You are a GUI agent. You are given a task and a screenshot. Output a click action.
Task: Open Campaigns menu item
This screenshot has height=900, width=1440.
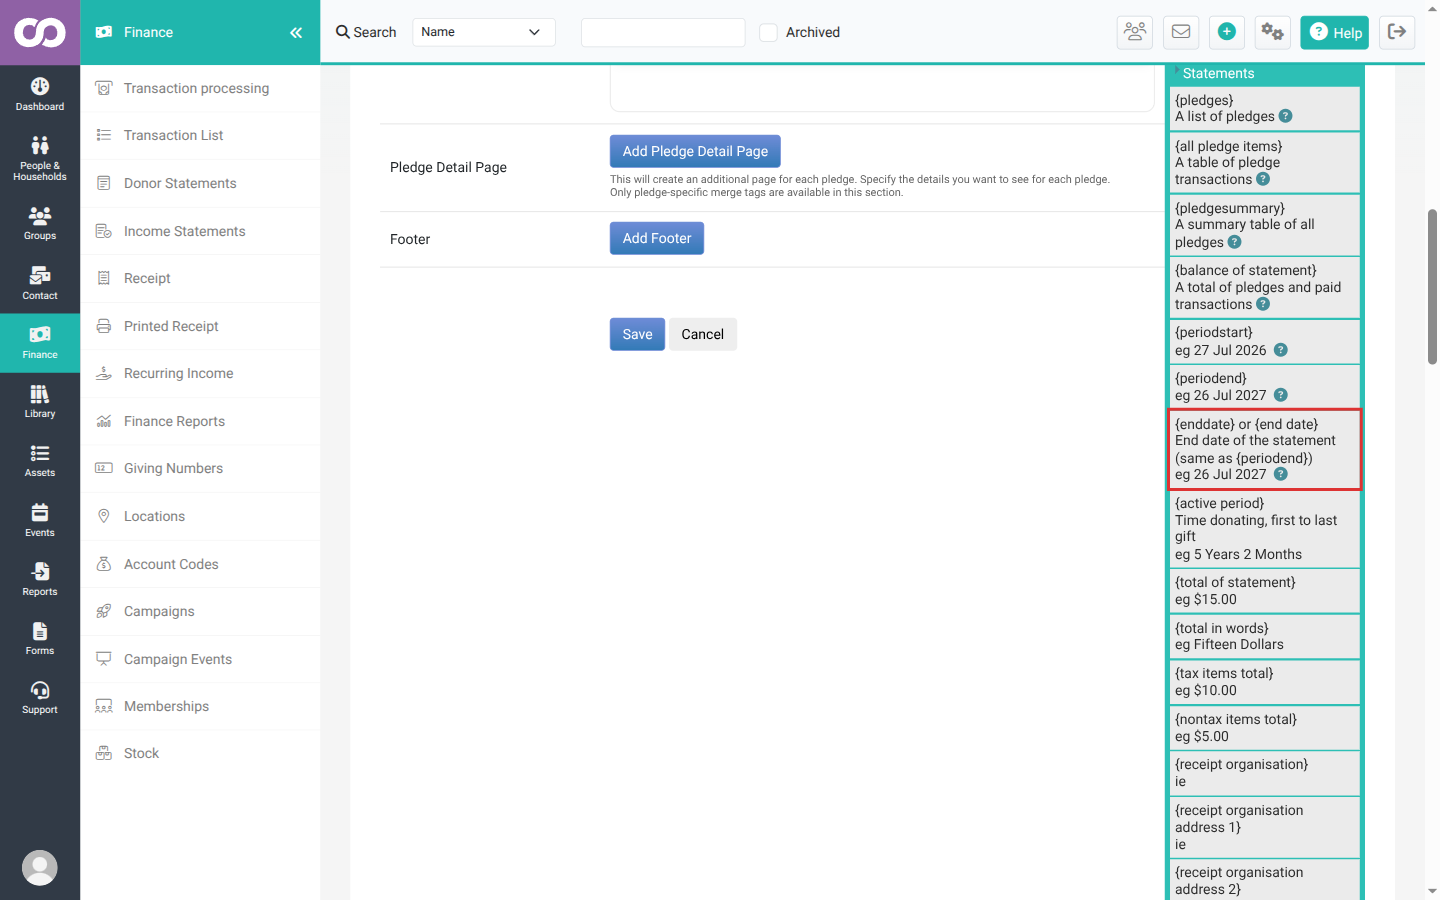point(200,611)
